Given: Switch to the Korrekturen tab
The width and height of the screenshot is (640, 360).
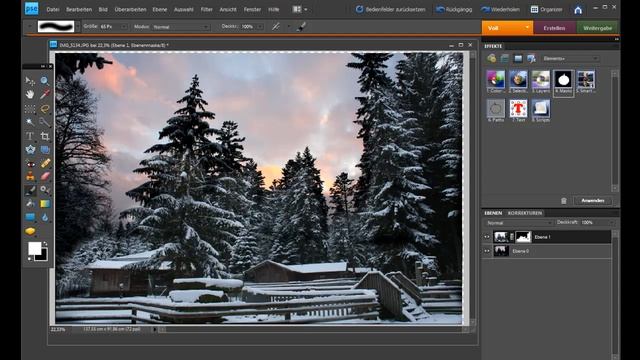Looking at the screenshot, I should coord(524,213).
